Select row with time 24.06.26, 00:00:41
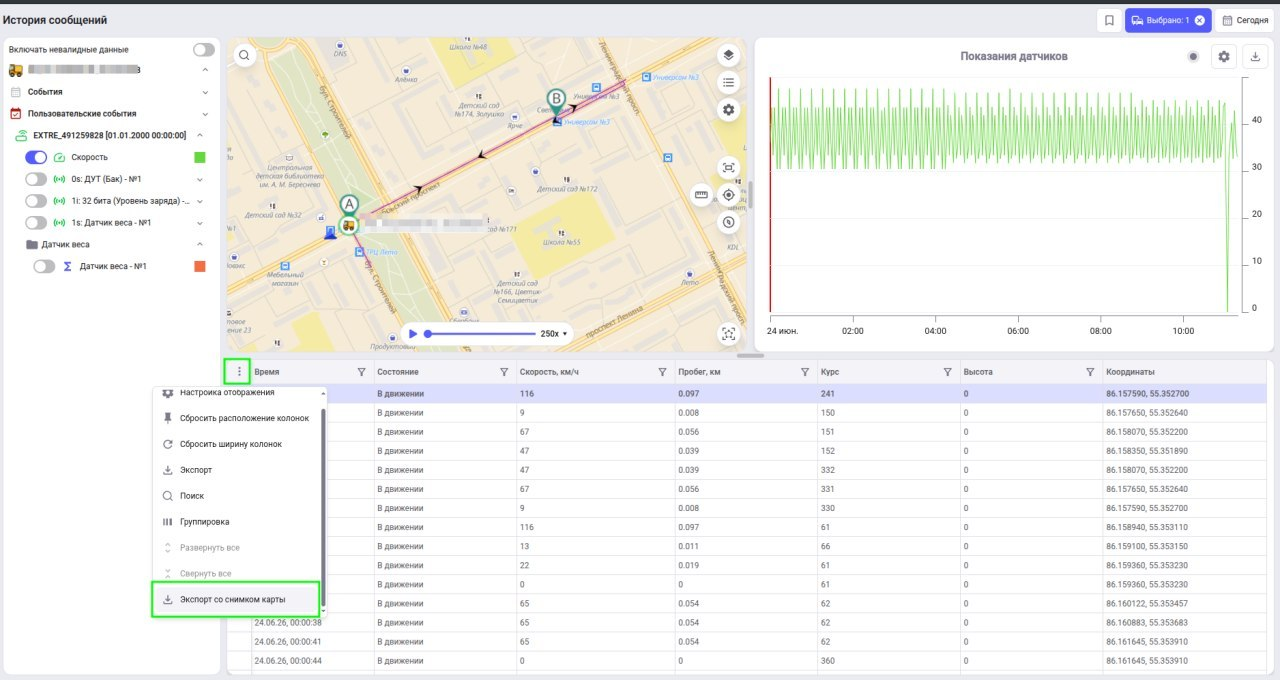 click(748, 642)
